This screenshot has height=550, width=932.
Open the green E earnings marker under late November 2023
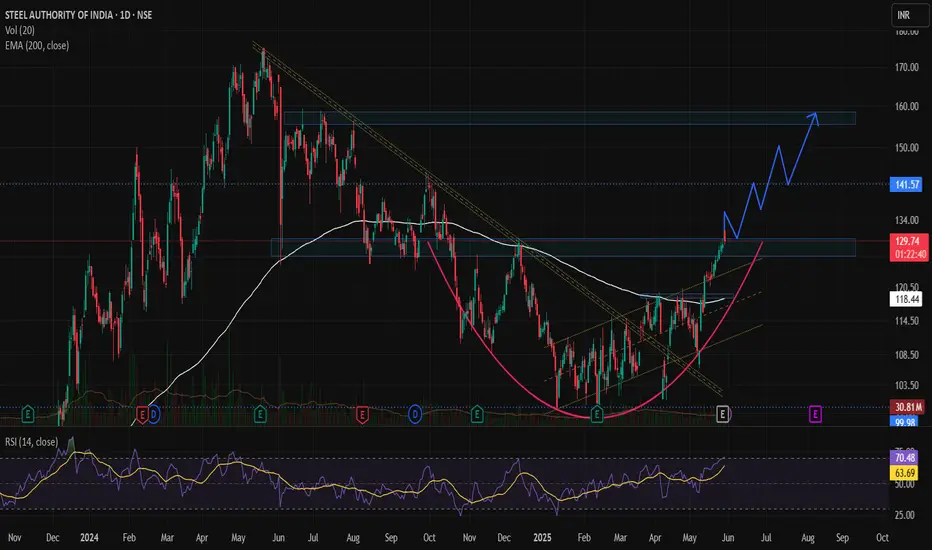(27, 414)
